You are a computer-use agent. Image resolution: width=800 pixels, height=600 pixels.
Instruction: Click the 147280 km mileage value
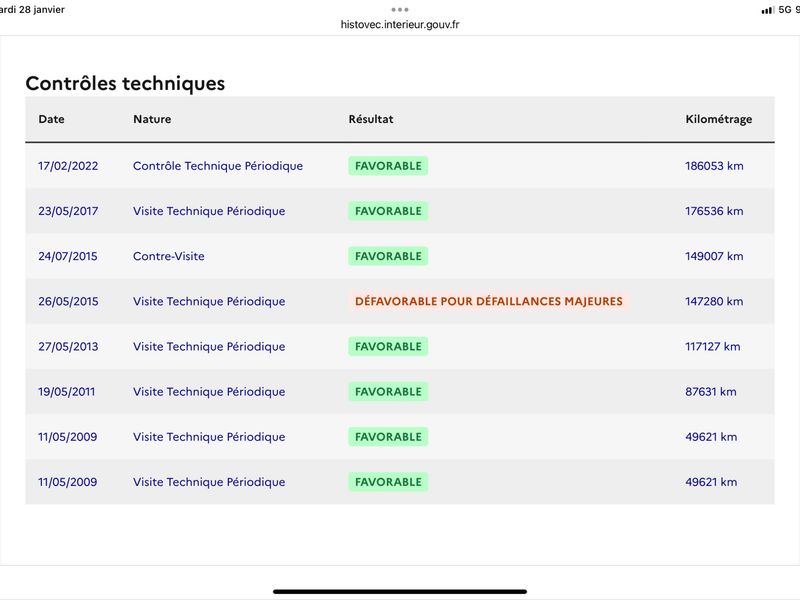click(x=714, y=301)
